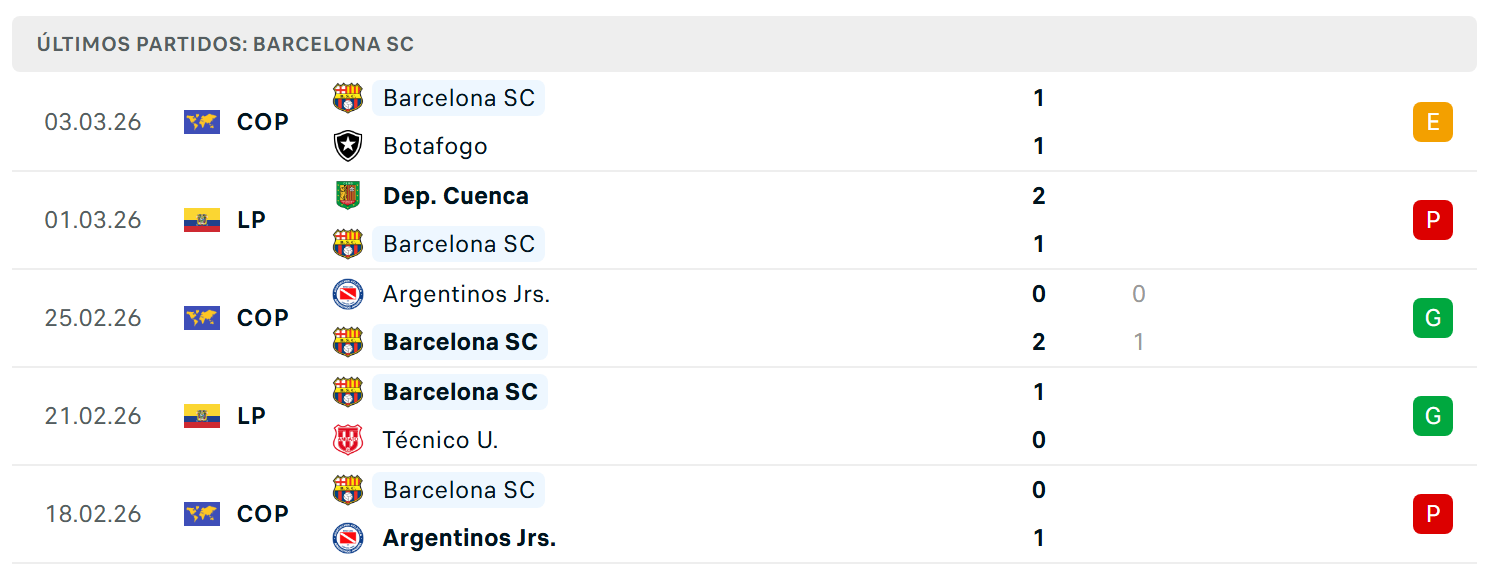Click the Ecuador flag icon on 21.02.26 row
The height and width of the screenshot is (582, 1491).
pos(202,416)
